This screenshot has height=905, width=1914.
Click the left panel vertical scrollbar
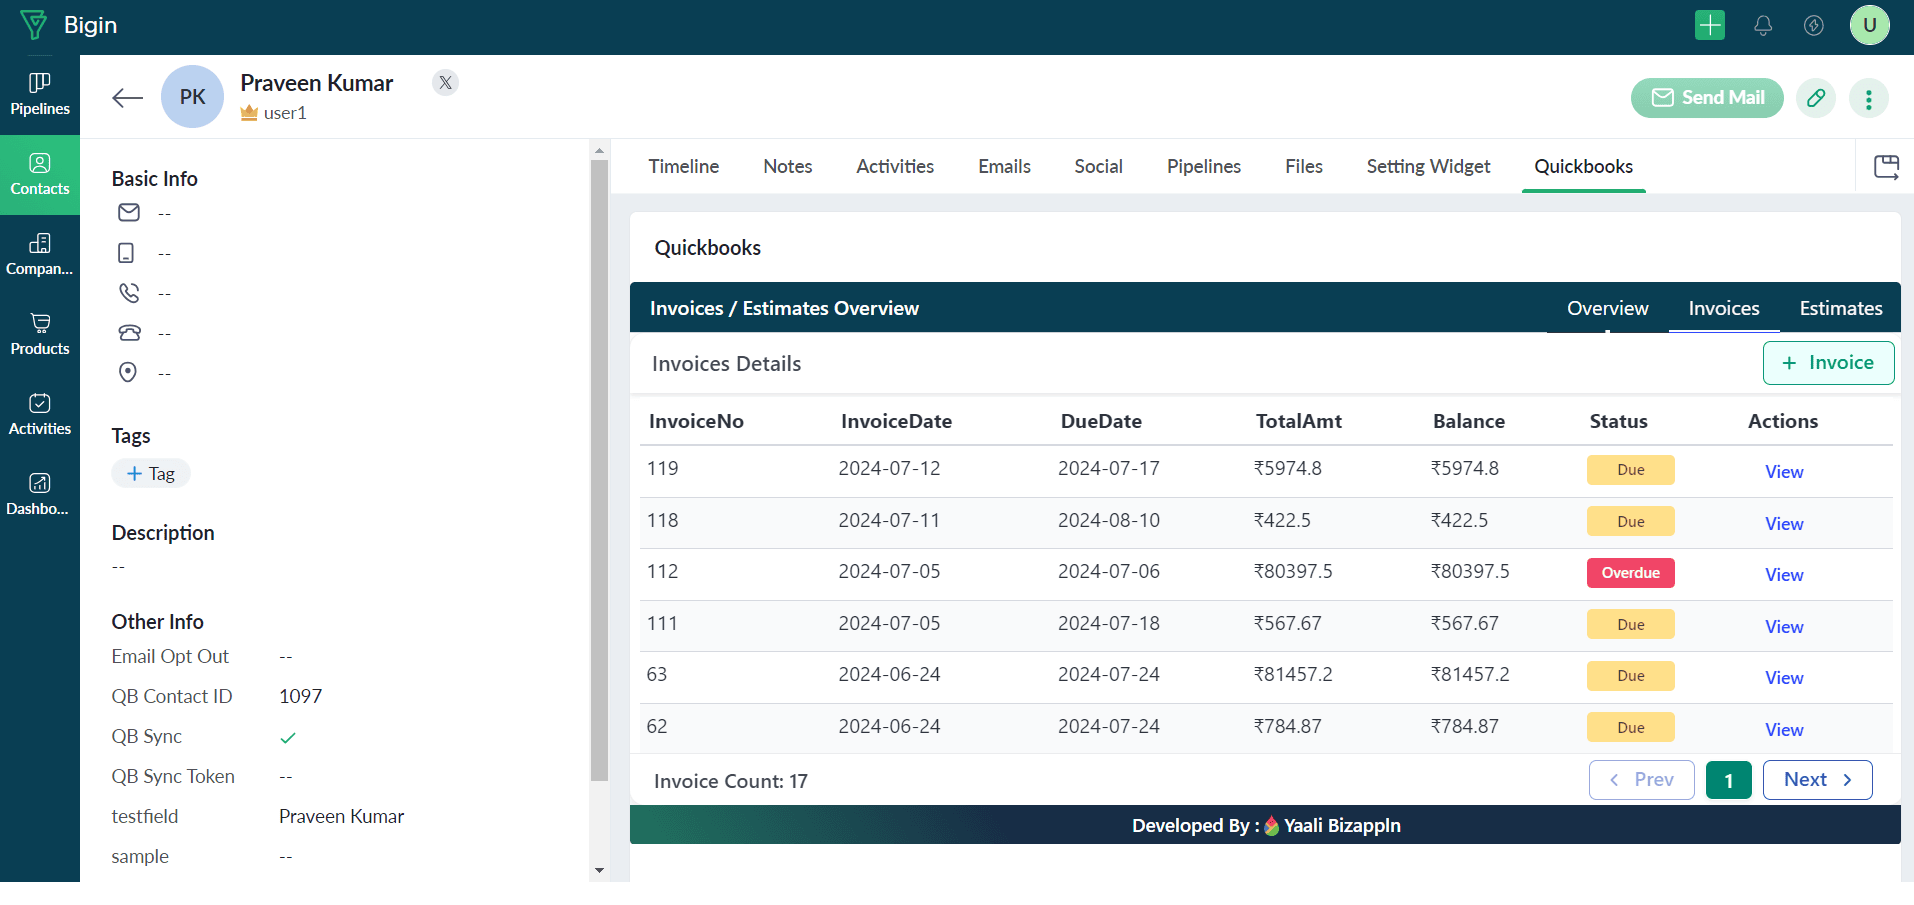[599, 470]
